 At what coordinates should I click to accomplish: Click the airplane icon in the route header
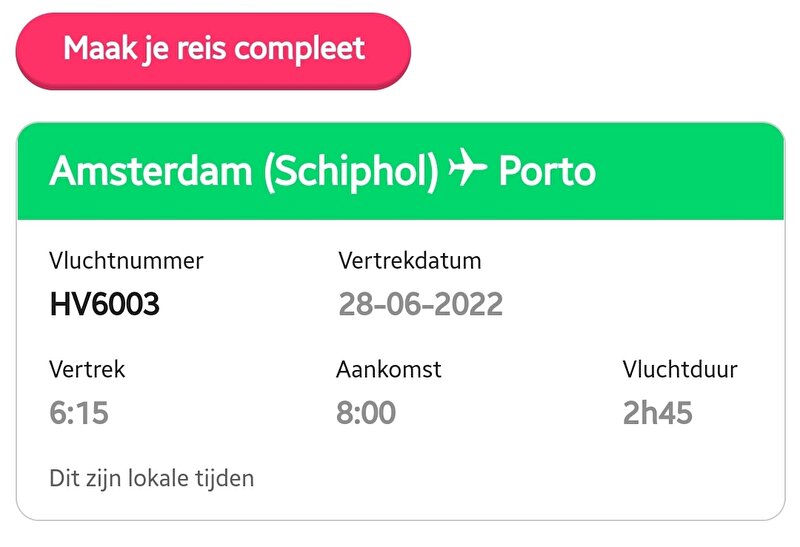point(467,167)
